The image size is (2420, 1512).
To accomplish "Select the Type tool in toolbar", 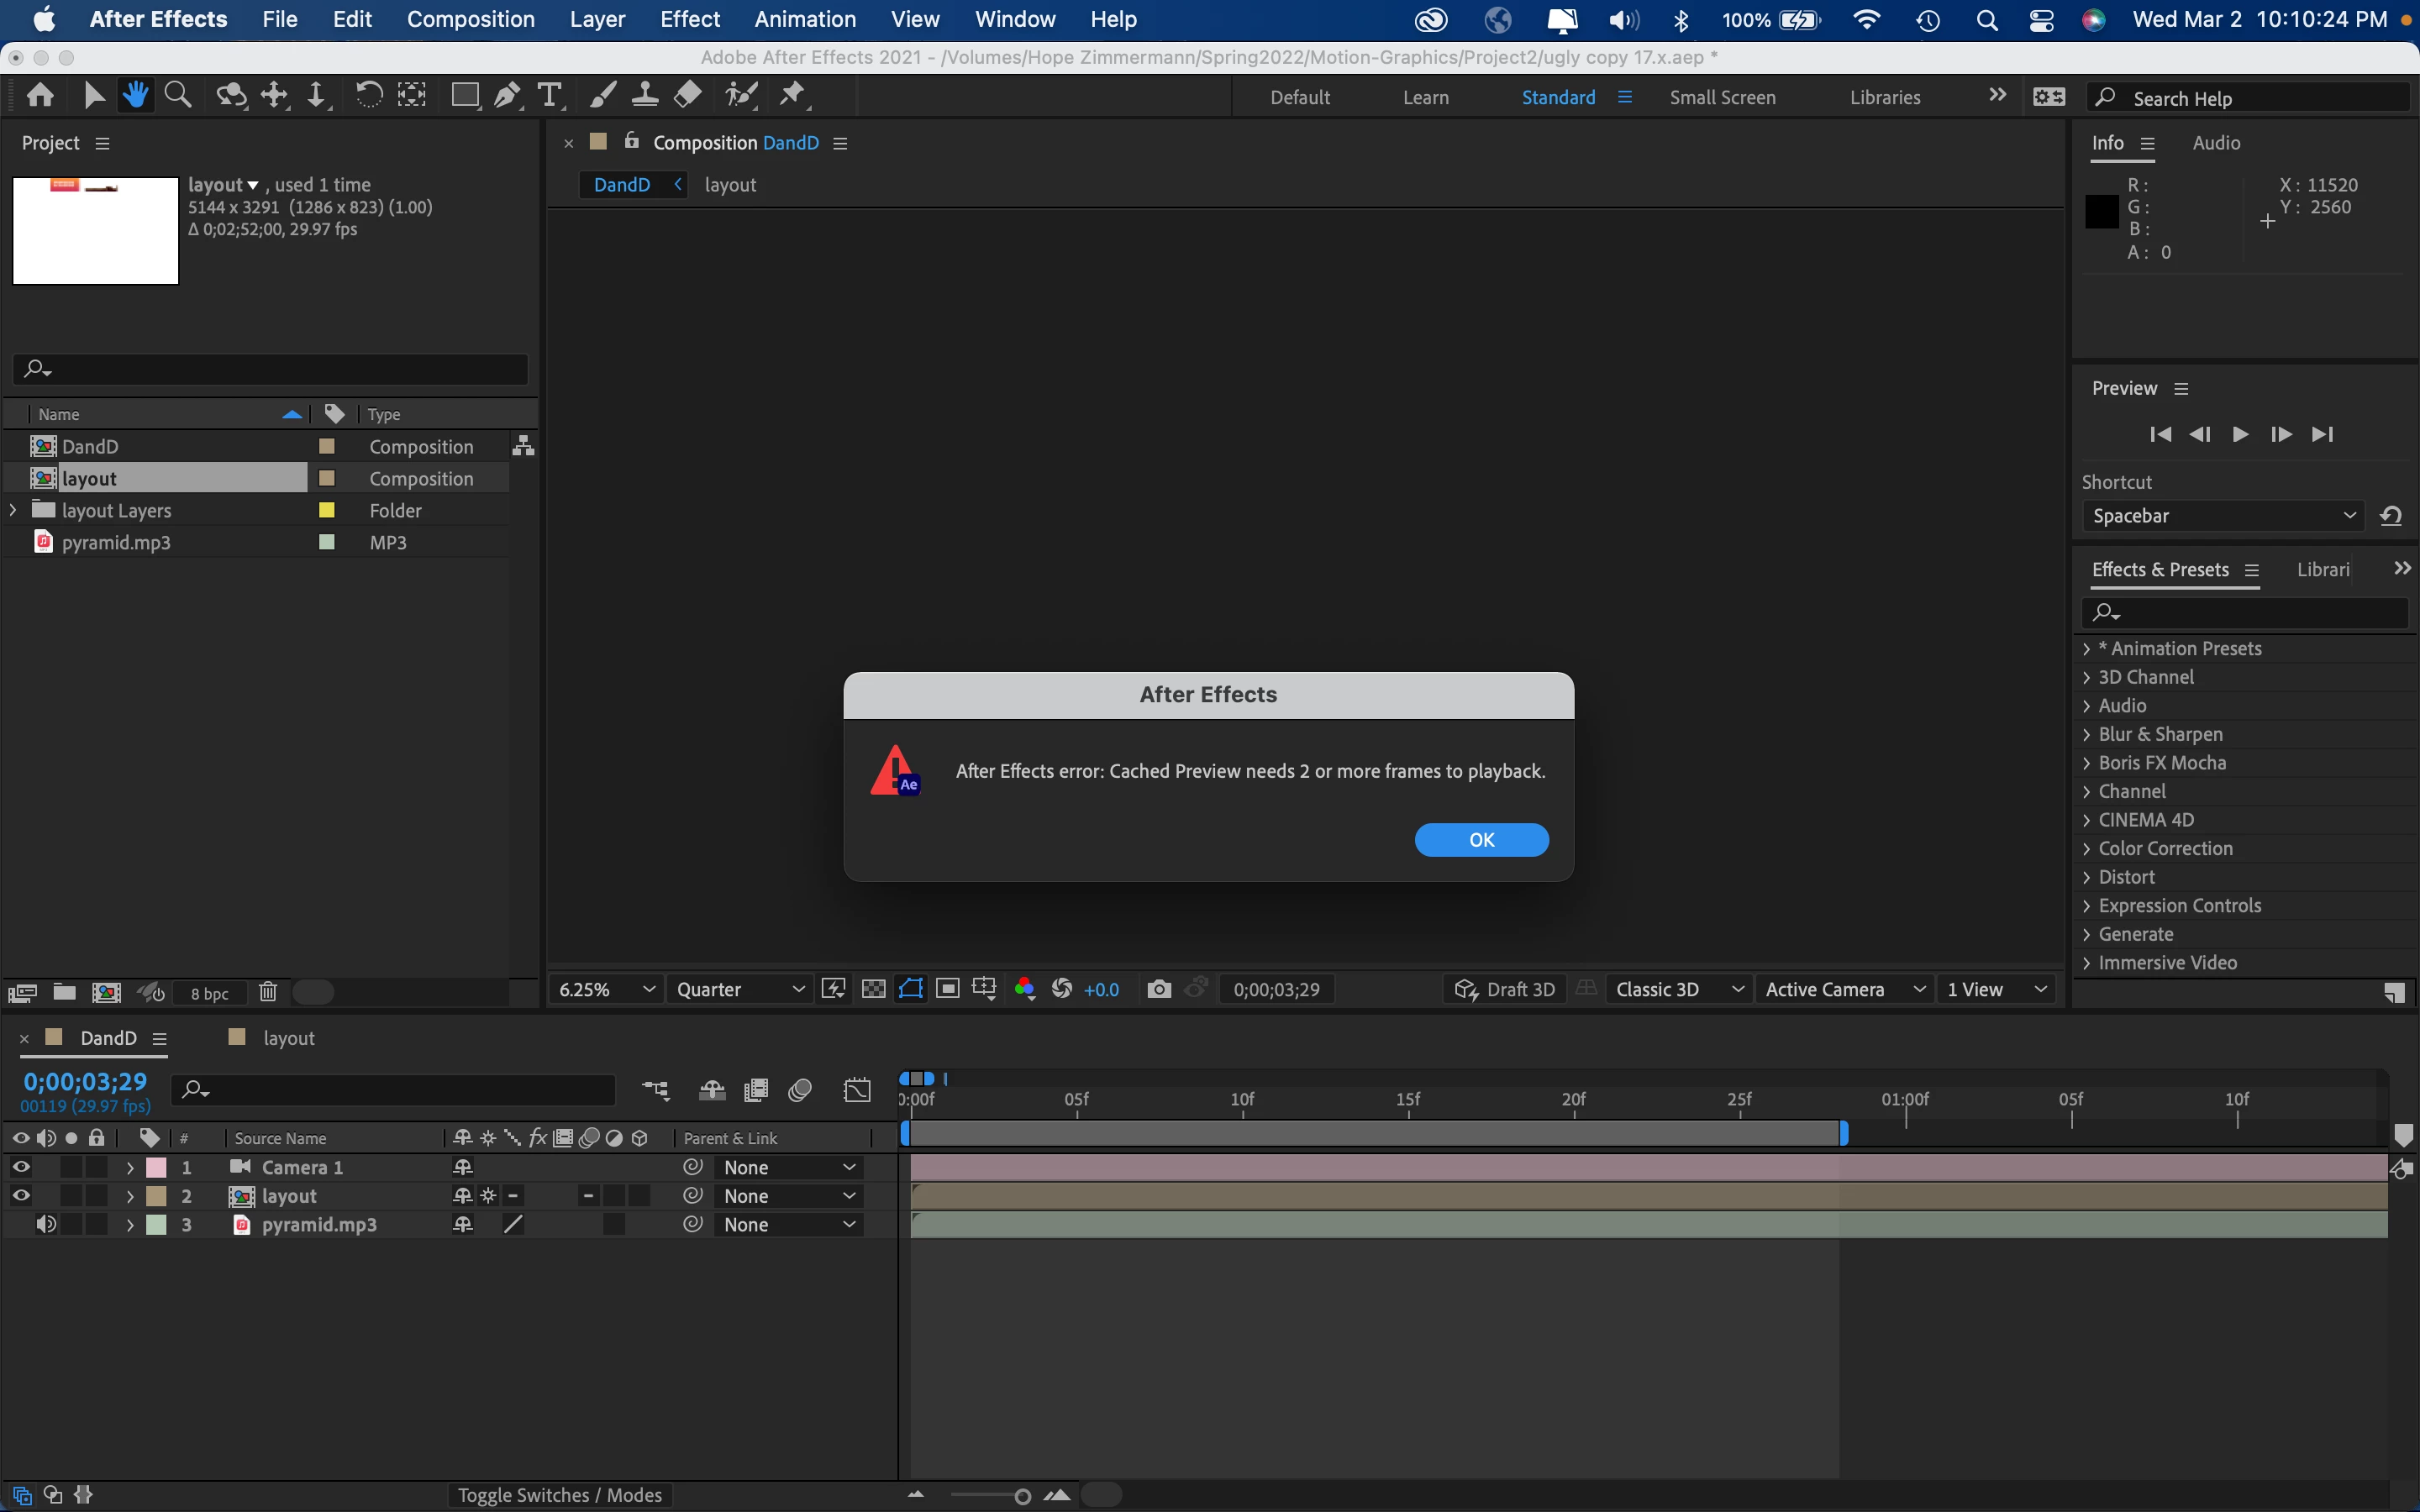I will [549, 95].
